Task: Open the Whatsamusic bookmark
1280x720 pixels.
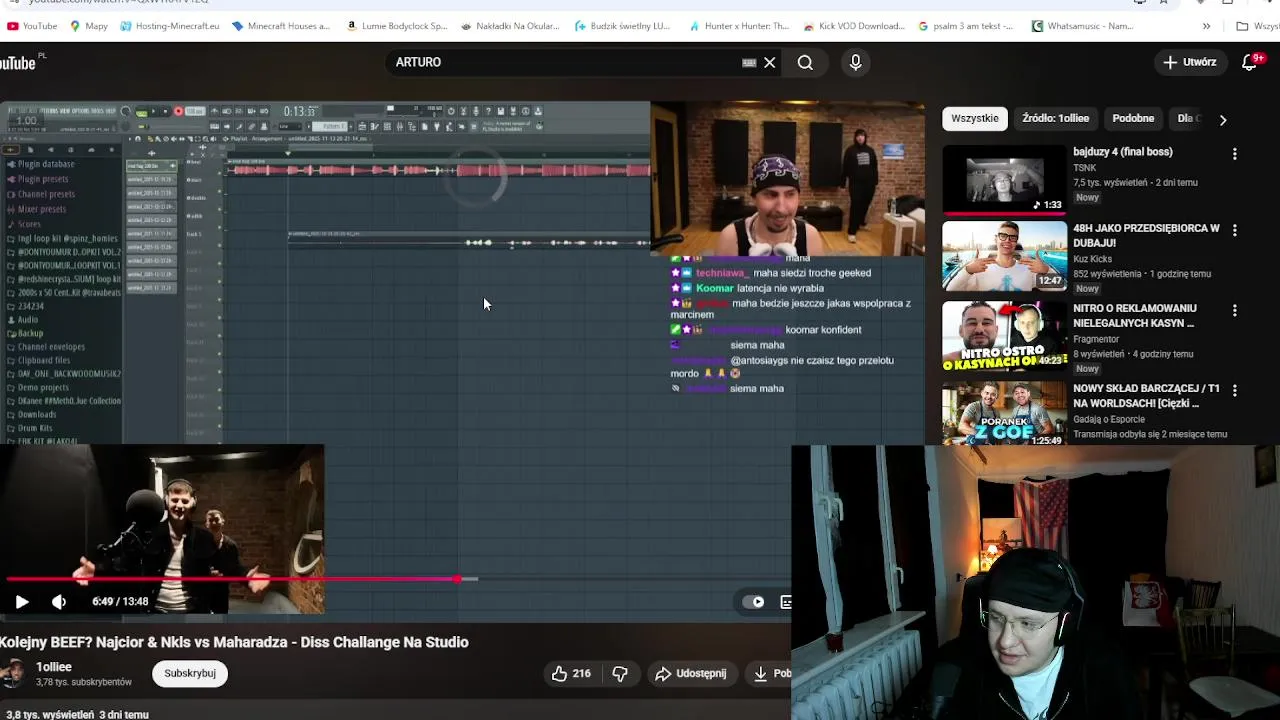Action: pyautogui.click(x=1082, y=26)
